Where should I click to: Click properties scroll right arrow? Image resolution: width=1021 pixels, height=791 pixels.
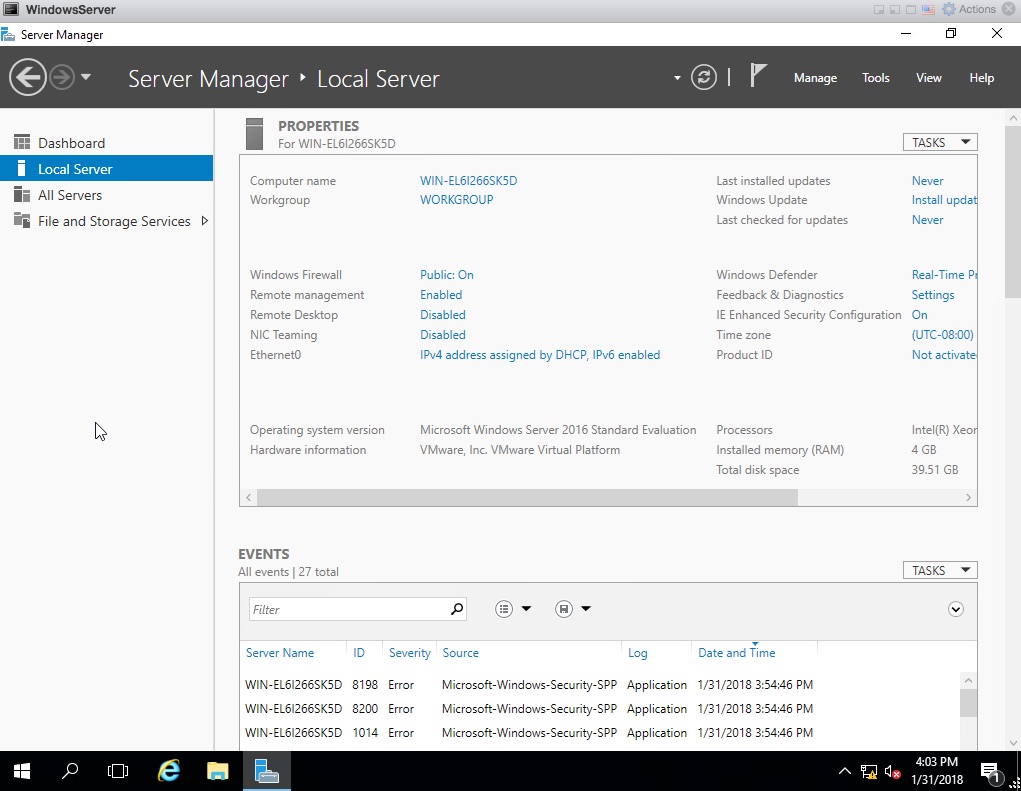968,497
